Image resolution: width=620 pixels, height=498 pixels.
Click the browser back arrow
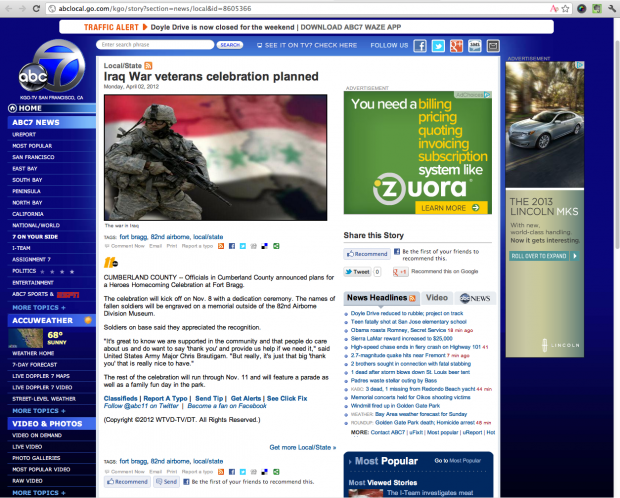click(9, 8)
